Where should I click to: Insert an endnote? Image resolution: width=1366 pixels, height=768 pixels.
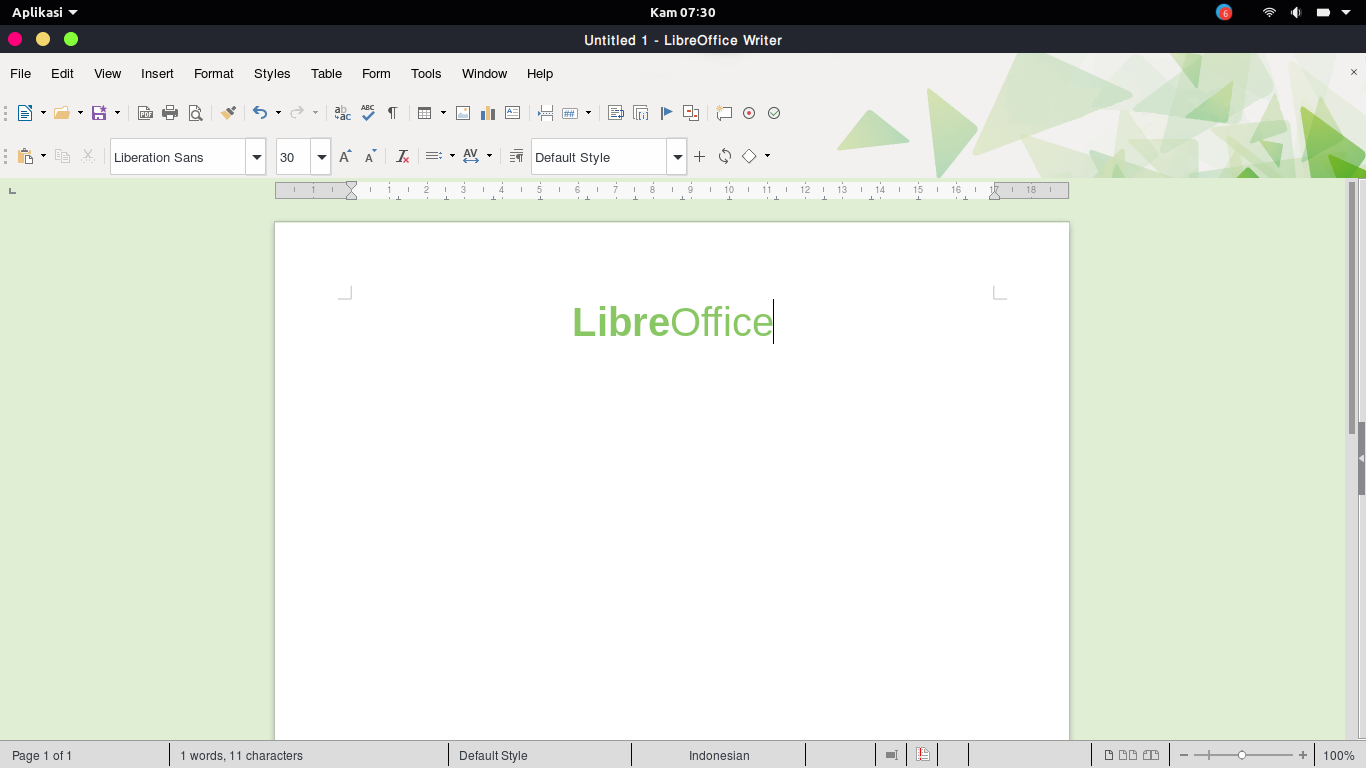coord(641,113)
